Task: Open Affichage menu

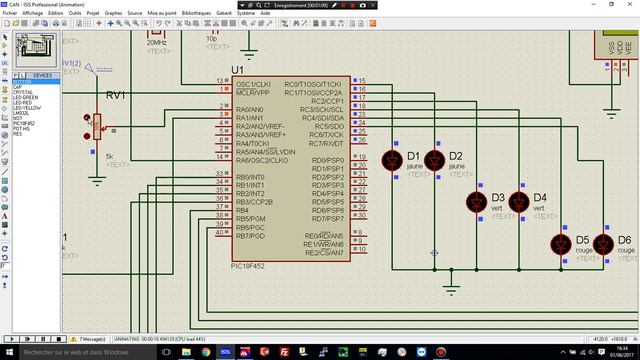Action: pyautogui.click(x=32, y=13)
